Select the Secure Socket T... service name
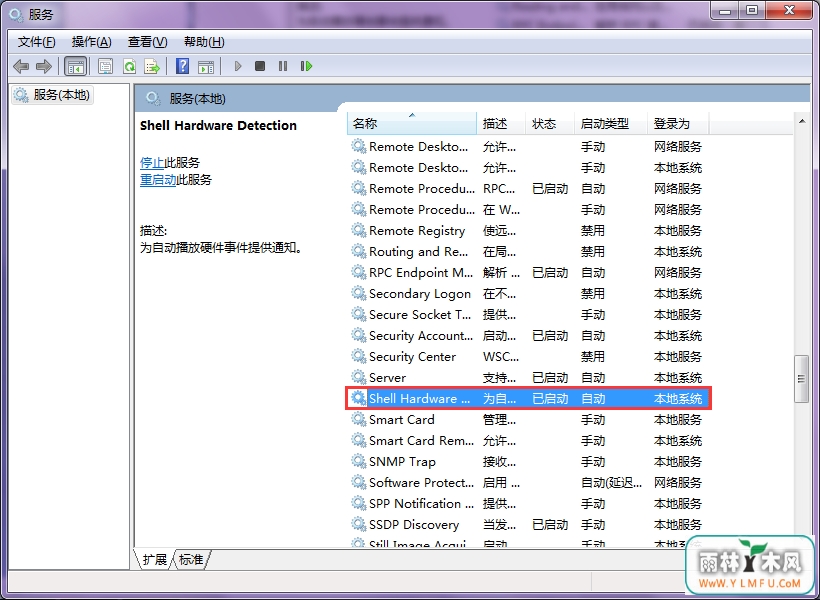The height and width of the screenshot is (600, 820). tap(420, 314)
